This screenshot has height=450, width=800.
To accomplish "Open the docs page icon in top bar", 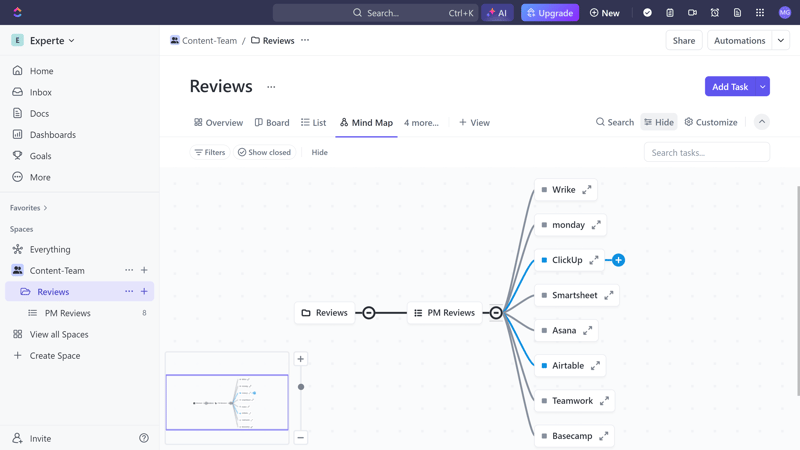I will (x=737, y=13).
